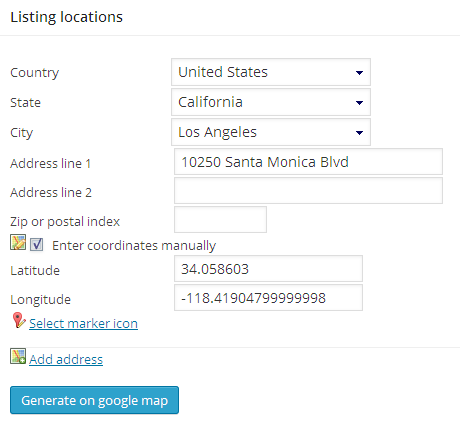
Task: Click the map icon beside coordinates checkbox
Action: point(18,242)
